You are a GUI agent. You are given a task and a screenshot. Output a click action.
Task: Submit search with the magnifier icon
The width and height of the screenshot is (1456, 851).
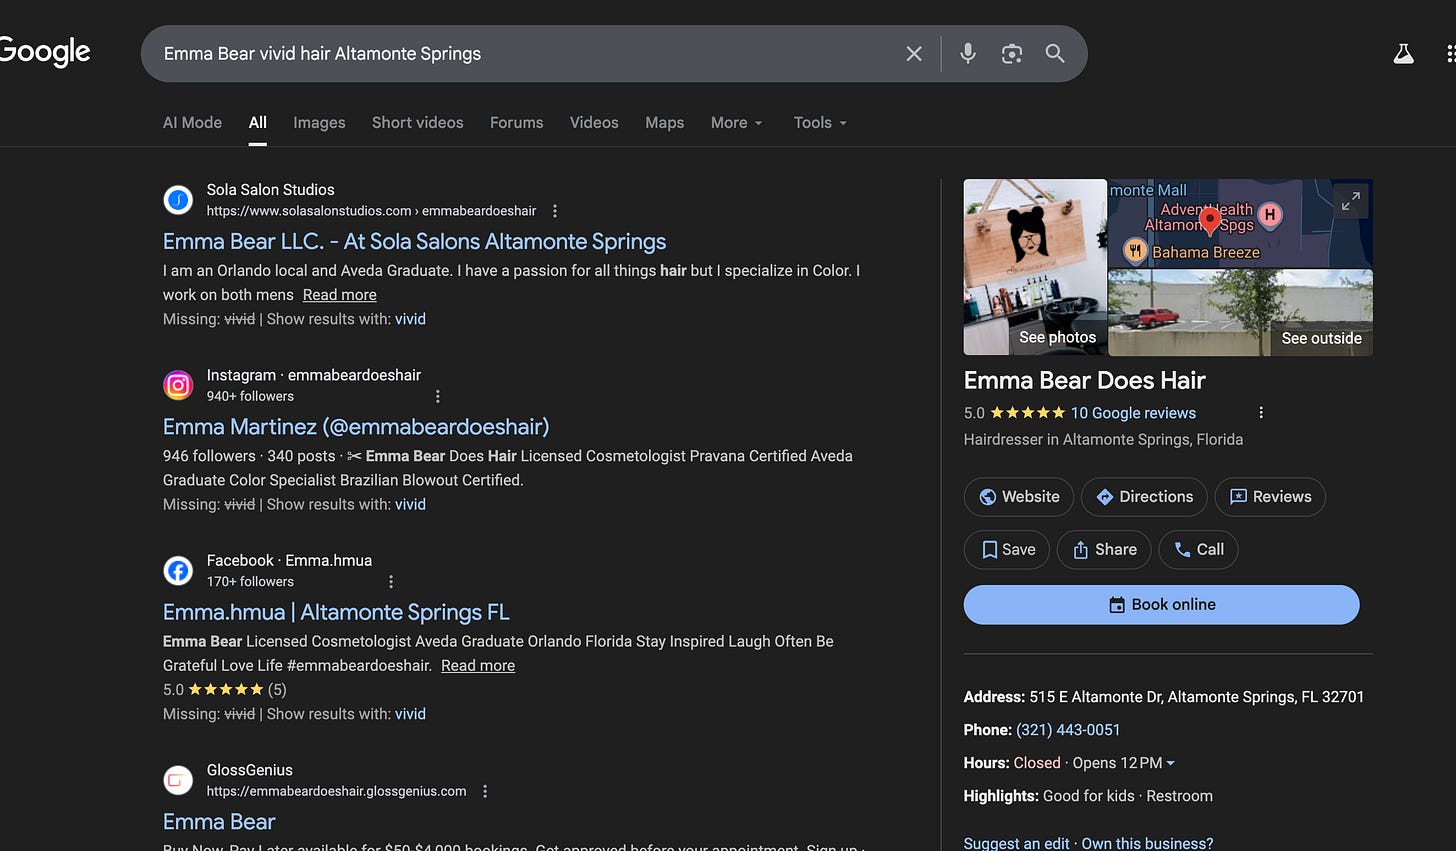pyautogui.click(x=1055, y=54)
